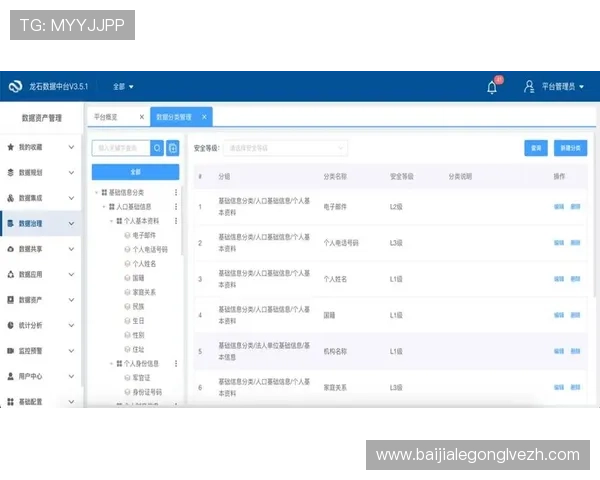The image size is (600, 480).
Task: Expand the 数据治理 sidebar menu
Action: [x=40, y=222]
